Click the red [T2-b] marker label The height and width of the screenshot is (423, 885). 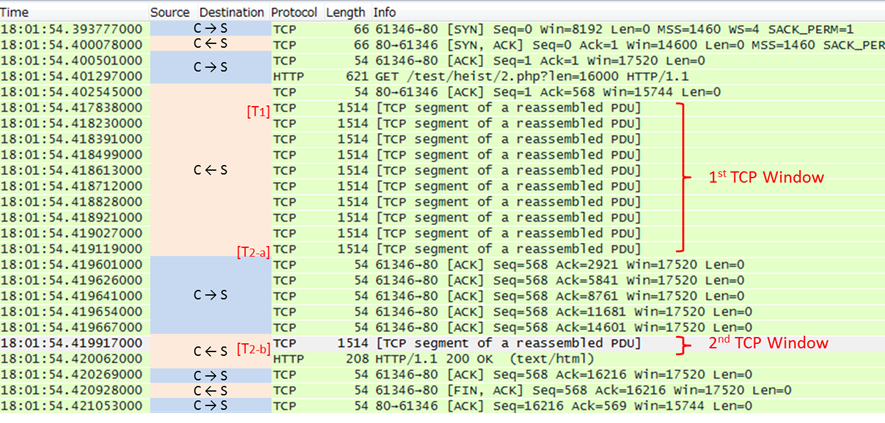251,347
